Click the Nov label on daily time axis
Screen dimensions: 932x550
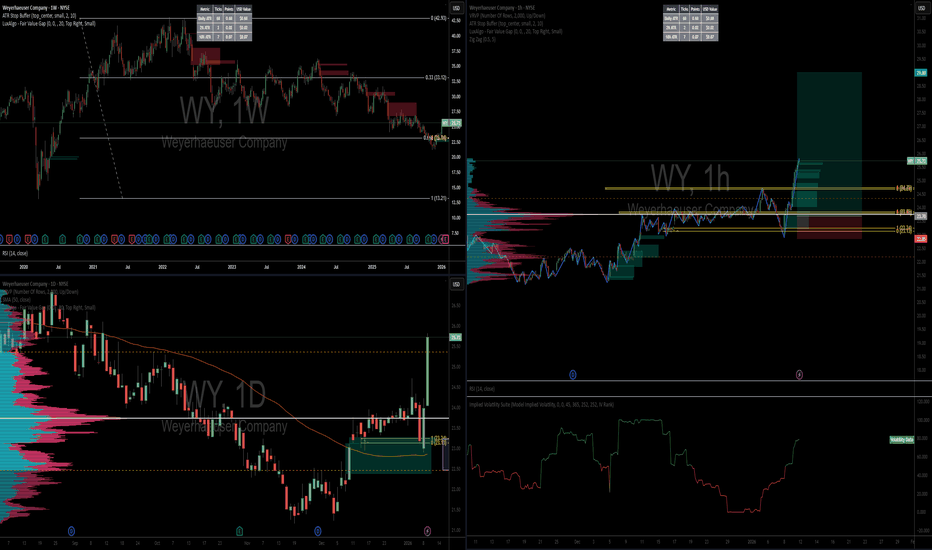point(247,543)
